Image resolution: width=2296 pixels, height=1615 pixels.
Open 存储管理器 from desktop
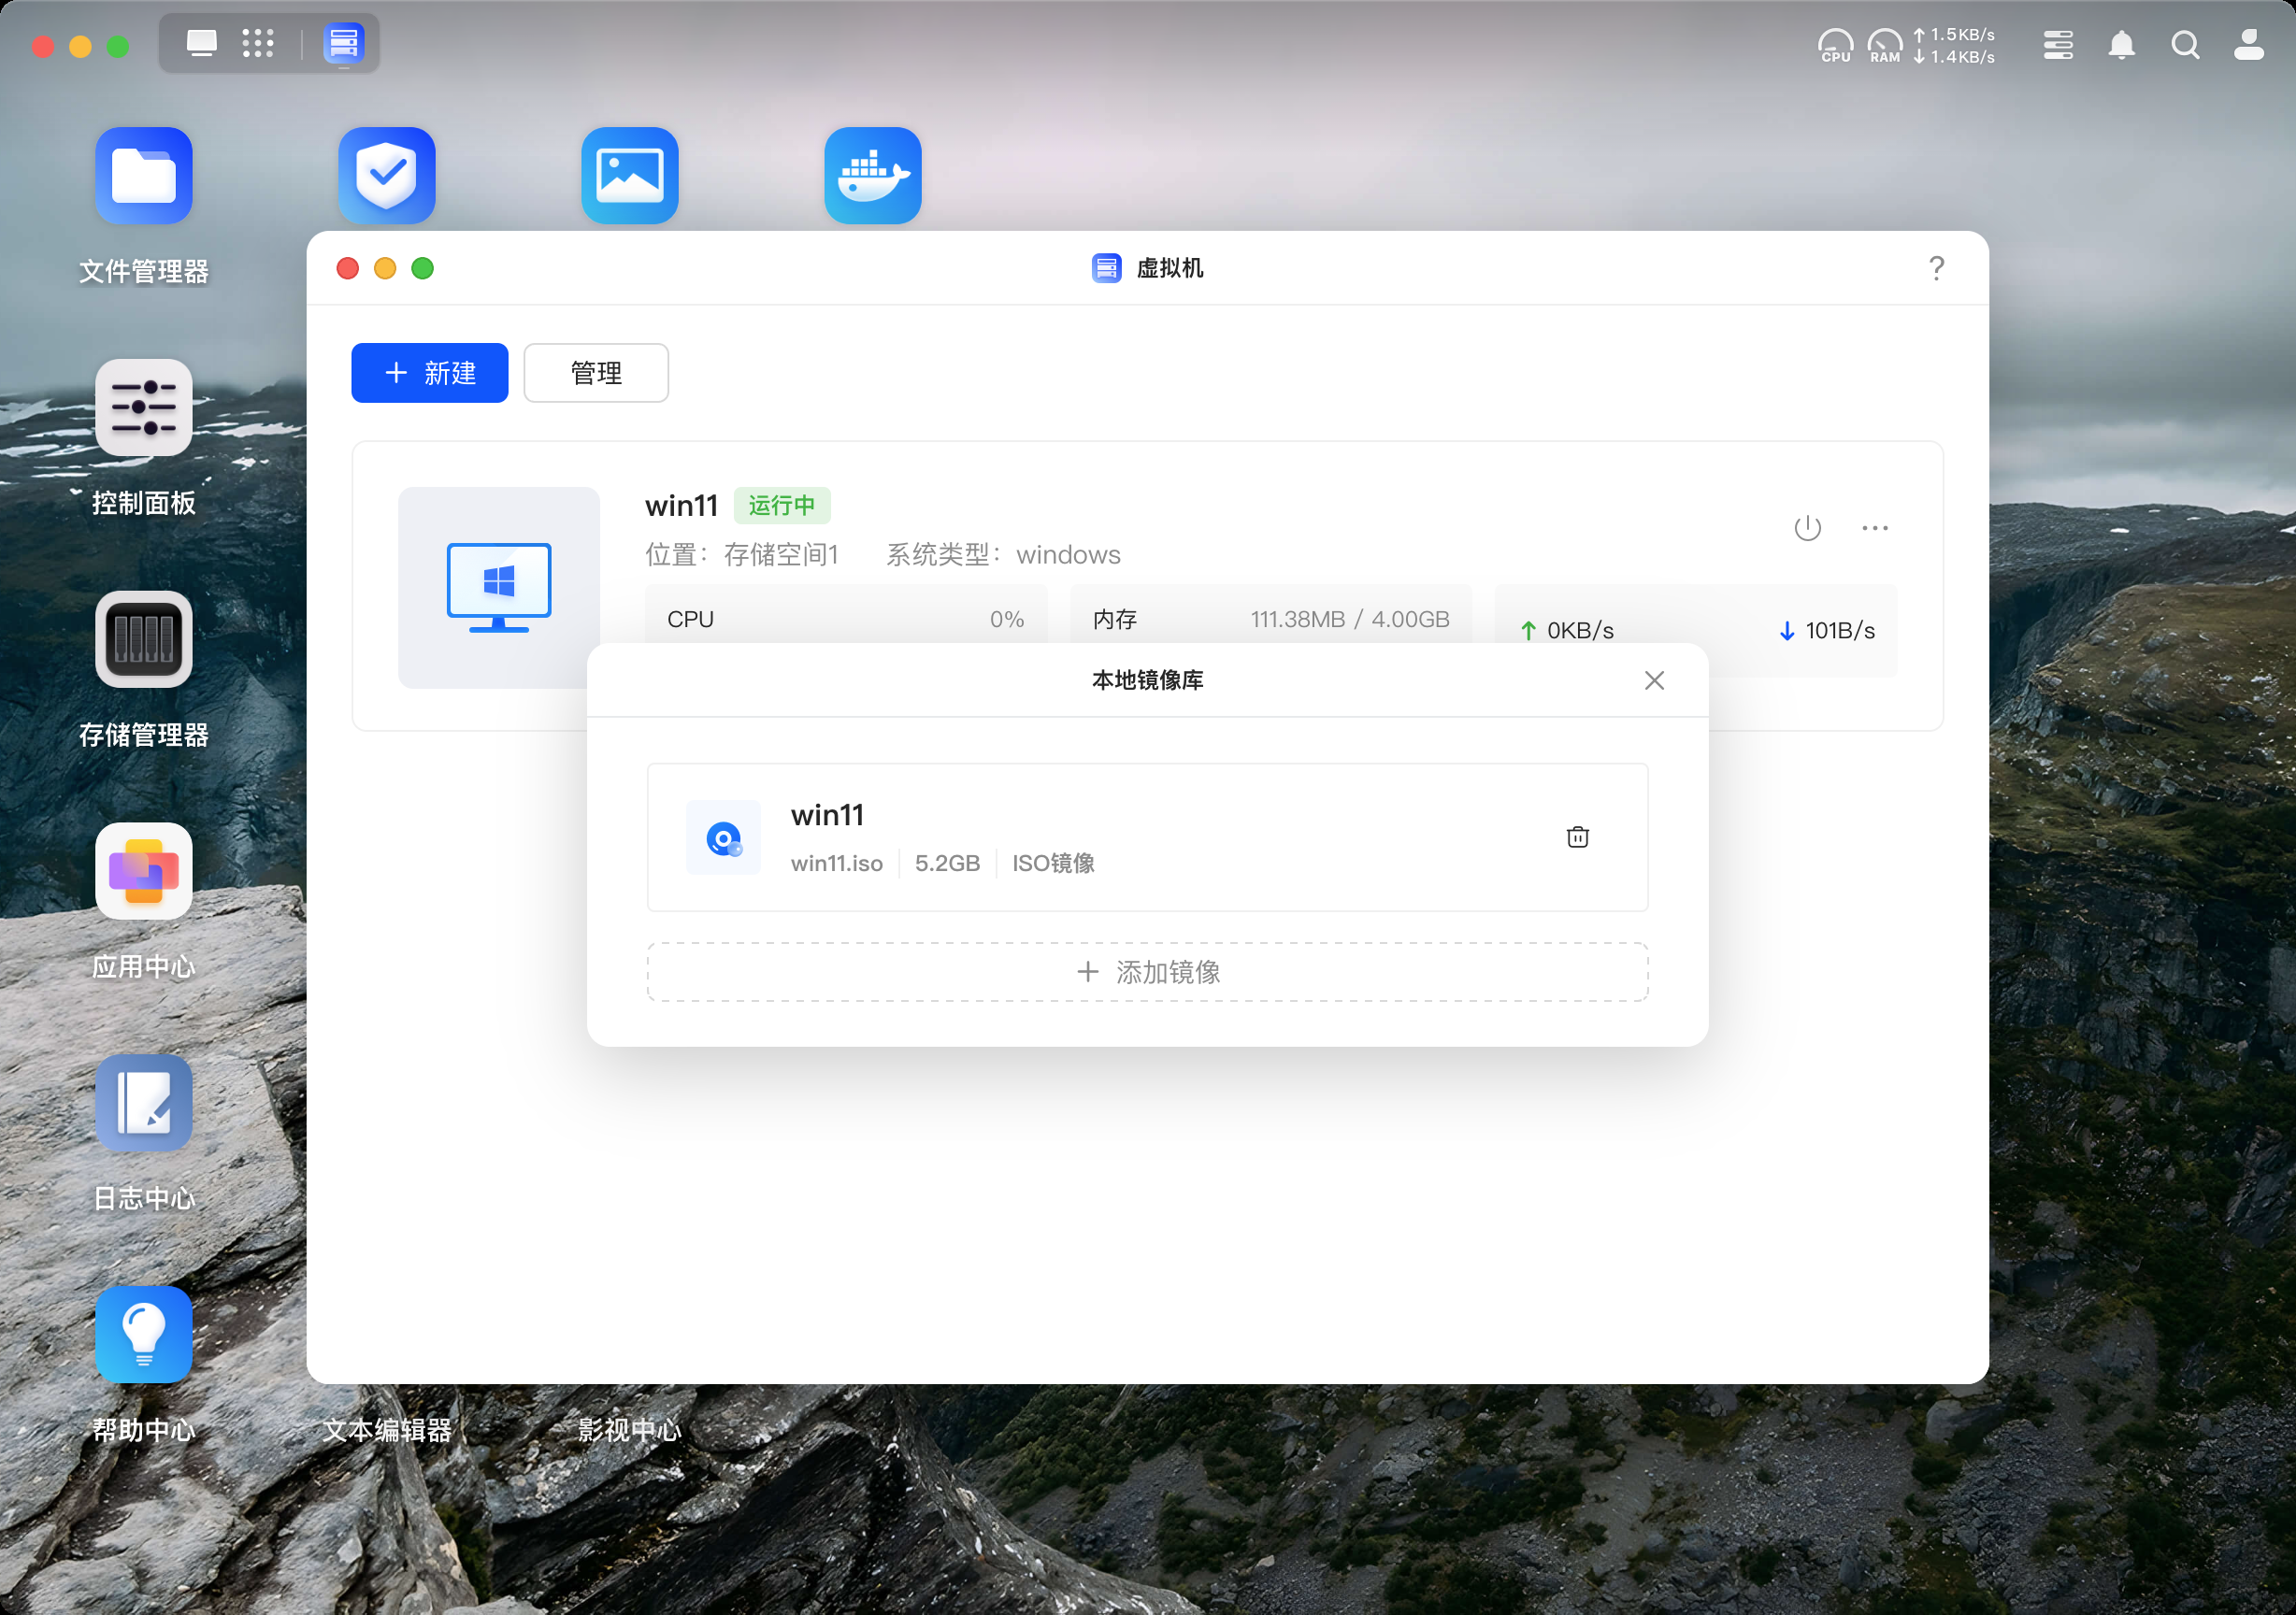pyautogui.click(x=144, y=640)
